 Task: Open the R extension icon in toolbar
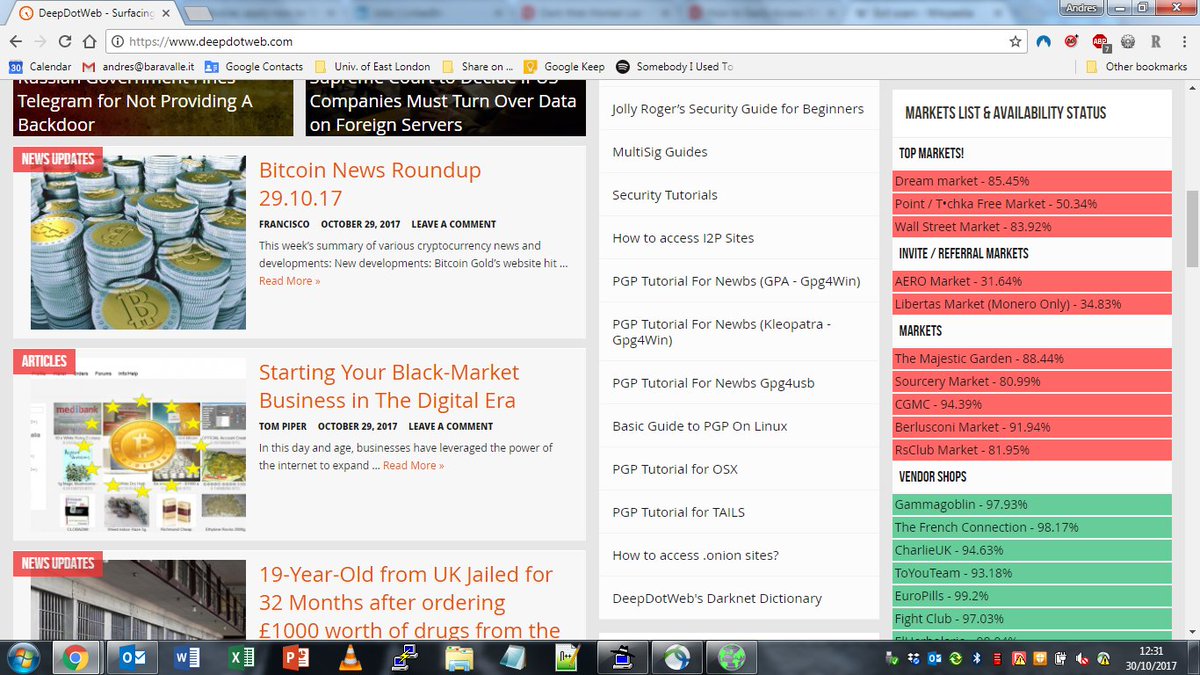[x=1156, y=42]
